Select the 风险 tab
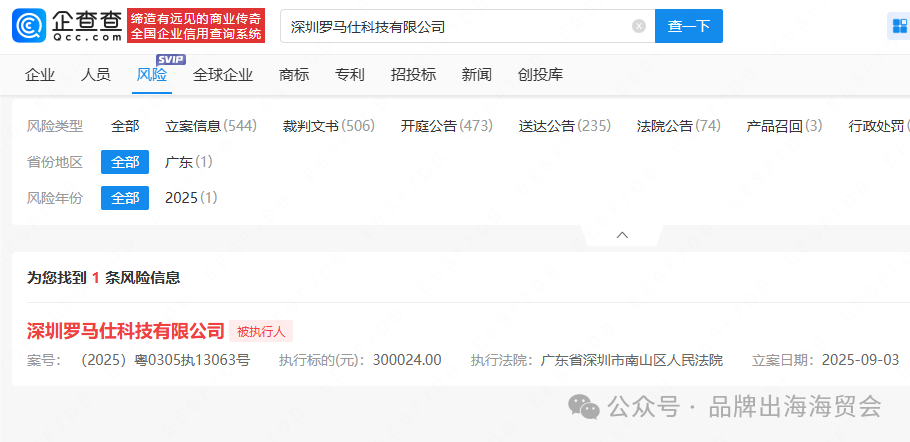Image resolution: width=910 pixels, height=442 pixels. click(x=151, y=75)
